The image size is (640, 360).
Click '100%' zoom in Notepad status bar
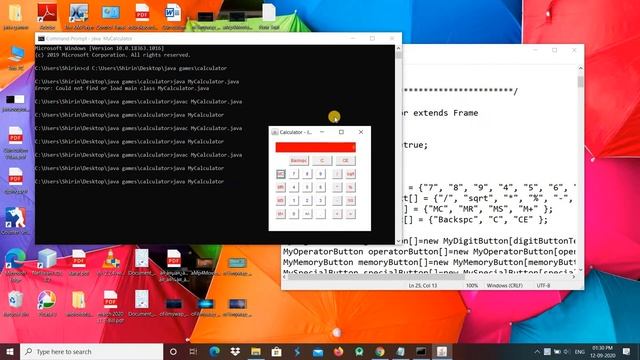click(472, 286)
